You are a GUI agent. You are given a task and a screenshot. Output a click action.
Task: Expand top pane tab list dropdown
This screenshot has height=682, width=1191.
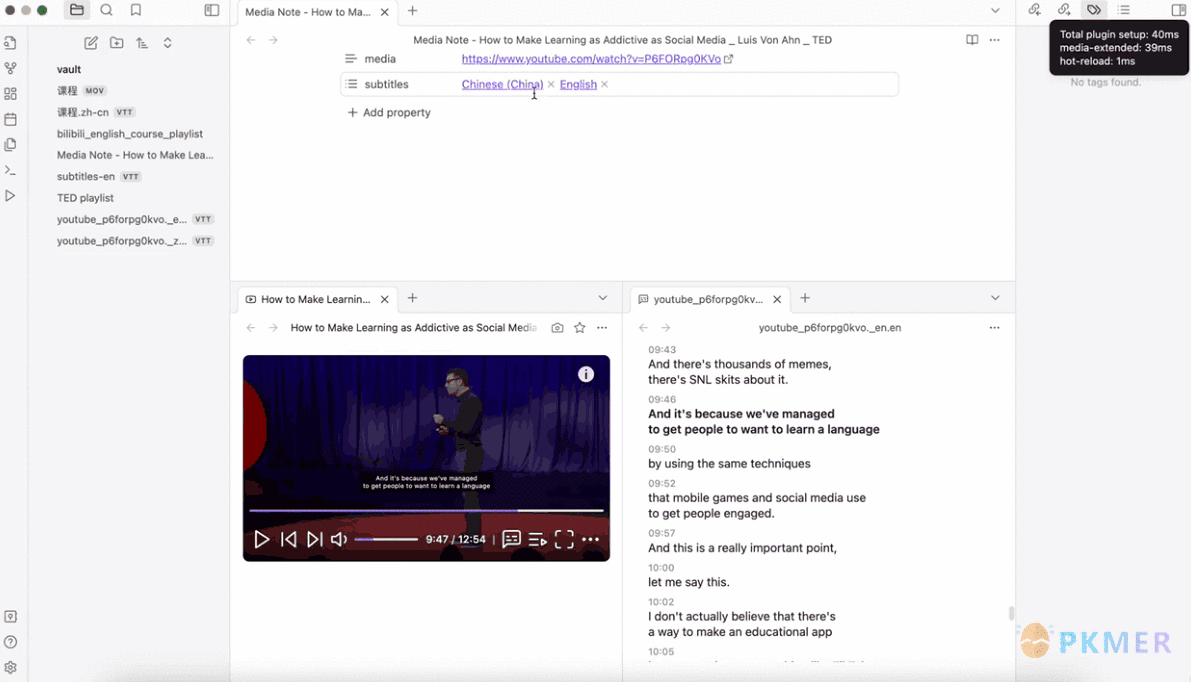(995, 11)
